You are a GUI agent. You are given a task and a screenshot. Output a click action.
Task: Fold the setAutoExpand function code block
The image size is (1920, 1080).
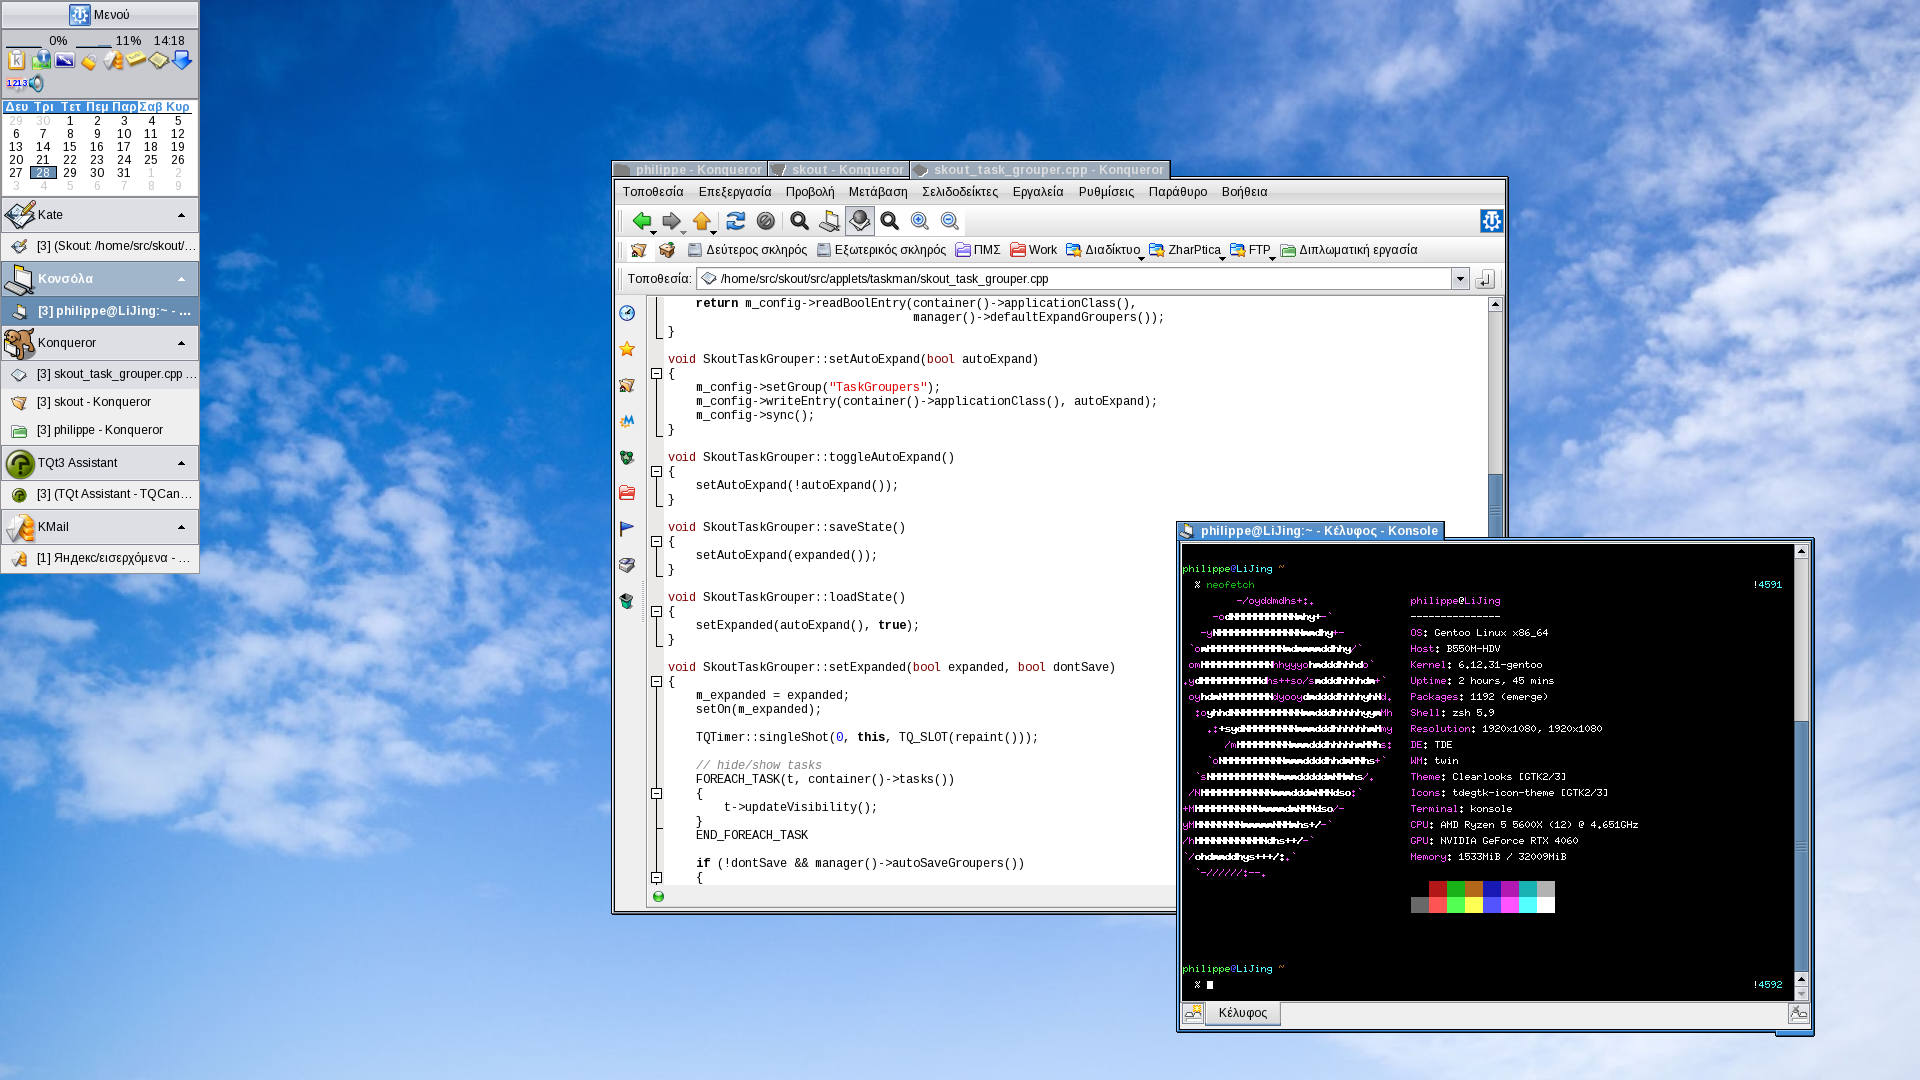[657, 374]
